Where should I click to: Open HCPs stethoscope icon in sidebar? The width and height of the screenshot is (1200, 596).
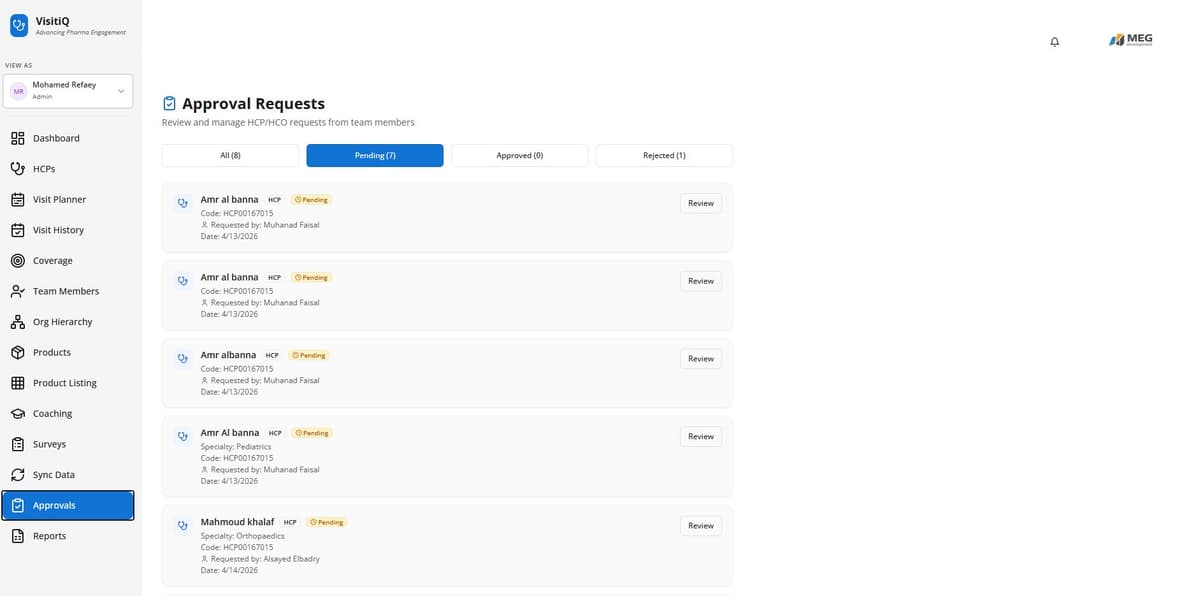pos(17,169)
